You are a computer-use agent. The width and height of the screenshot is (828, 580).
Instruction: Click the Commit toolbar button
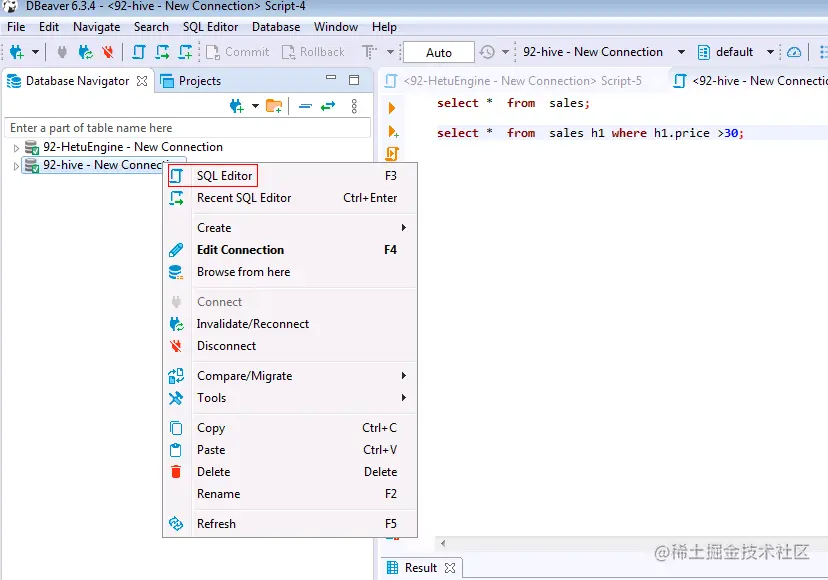[x=238, y=52]
